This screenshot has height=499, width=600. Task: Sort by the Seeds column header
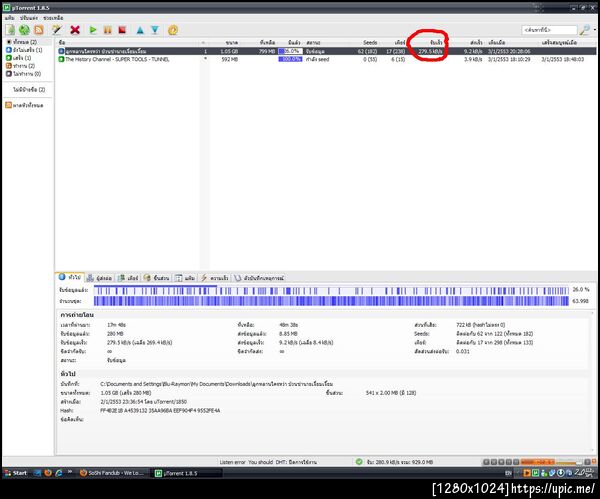pyautogui.click(x=370, y=42)
